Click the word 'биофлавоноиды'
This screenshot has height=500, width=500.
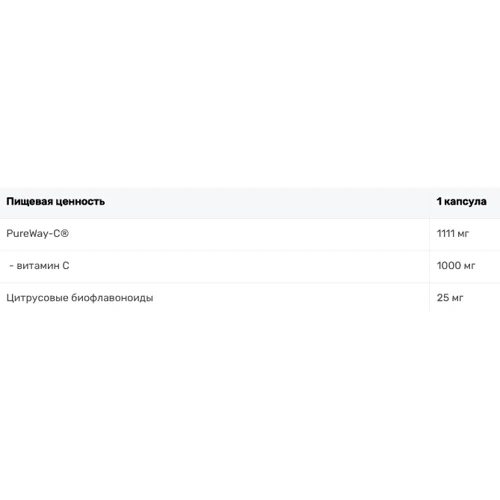tap(112, 298)
